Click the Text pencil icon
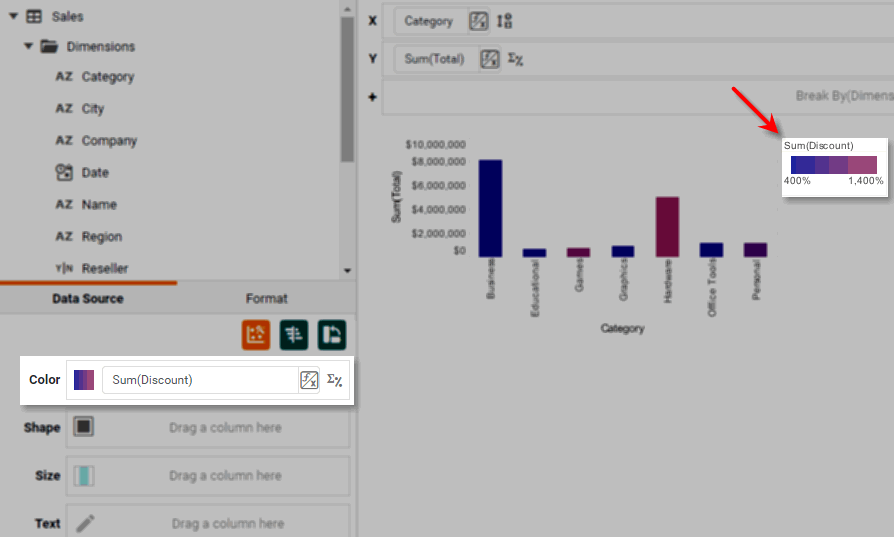894x537 pixels. 85,523
